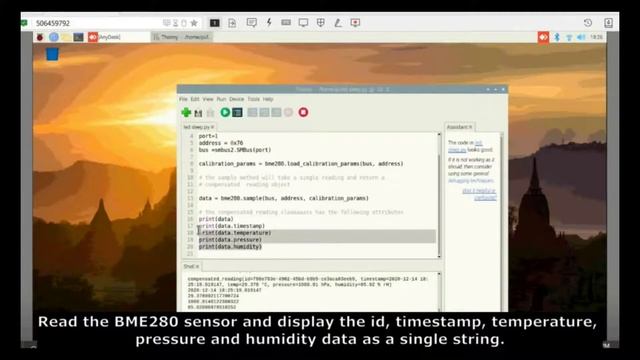Open Thonny Tools menu
The image size is (640, 360).
click(253, 99)
